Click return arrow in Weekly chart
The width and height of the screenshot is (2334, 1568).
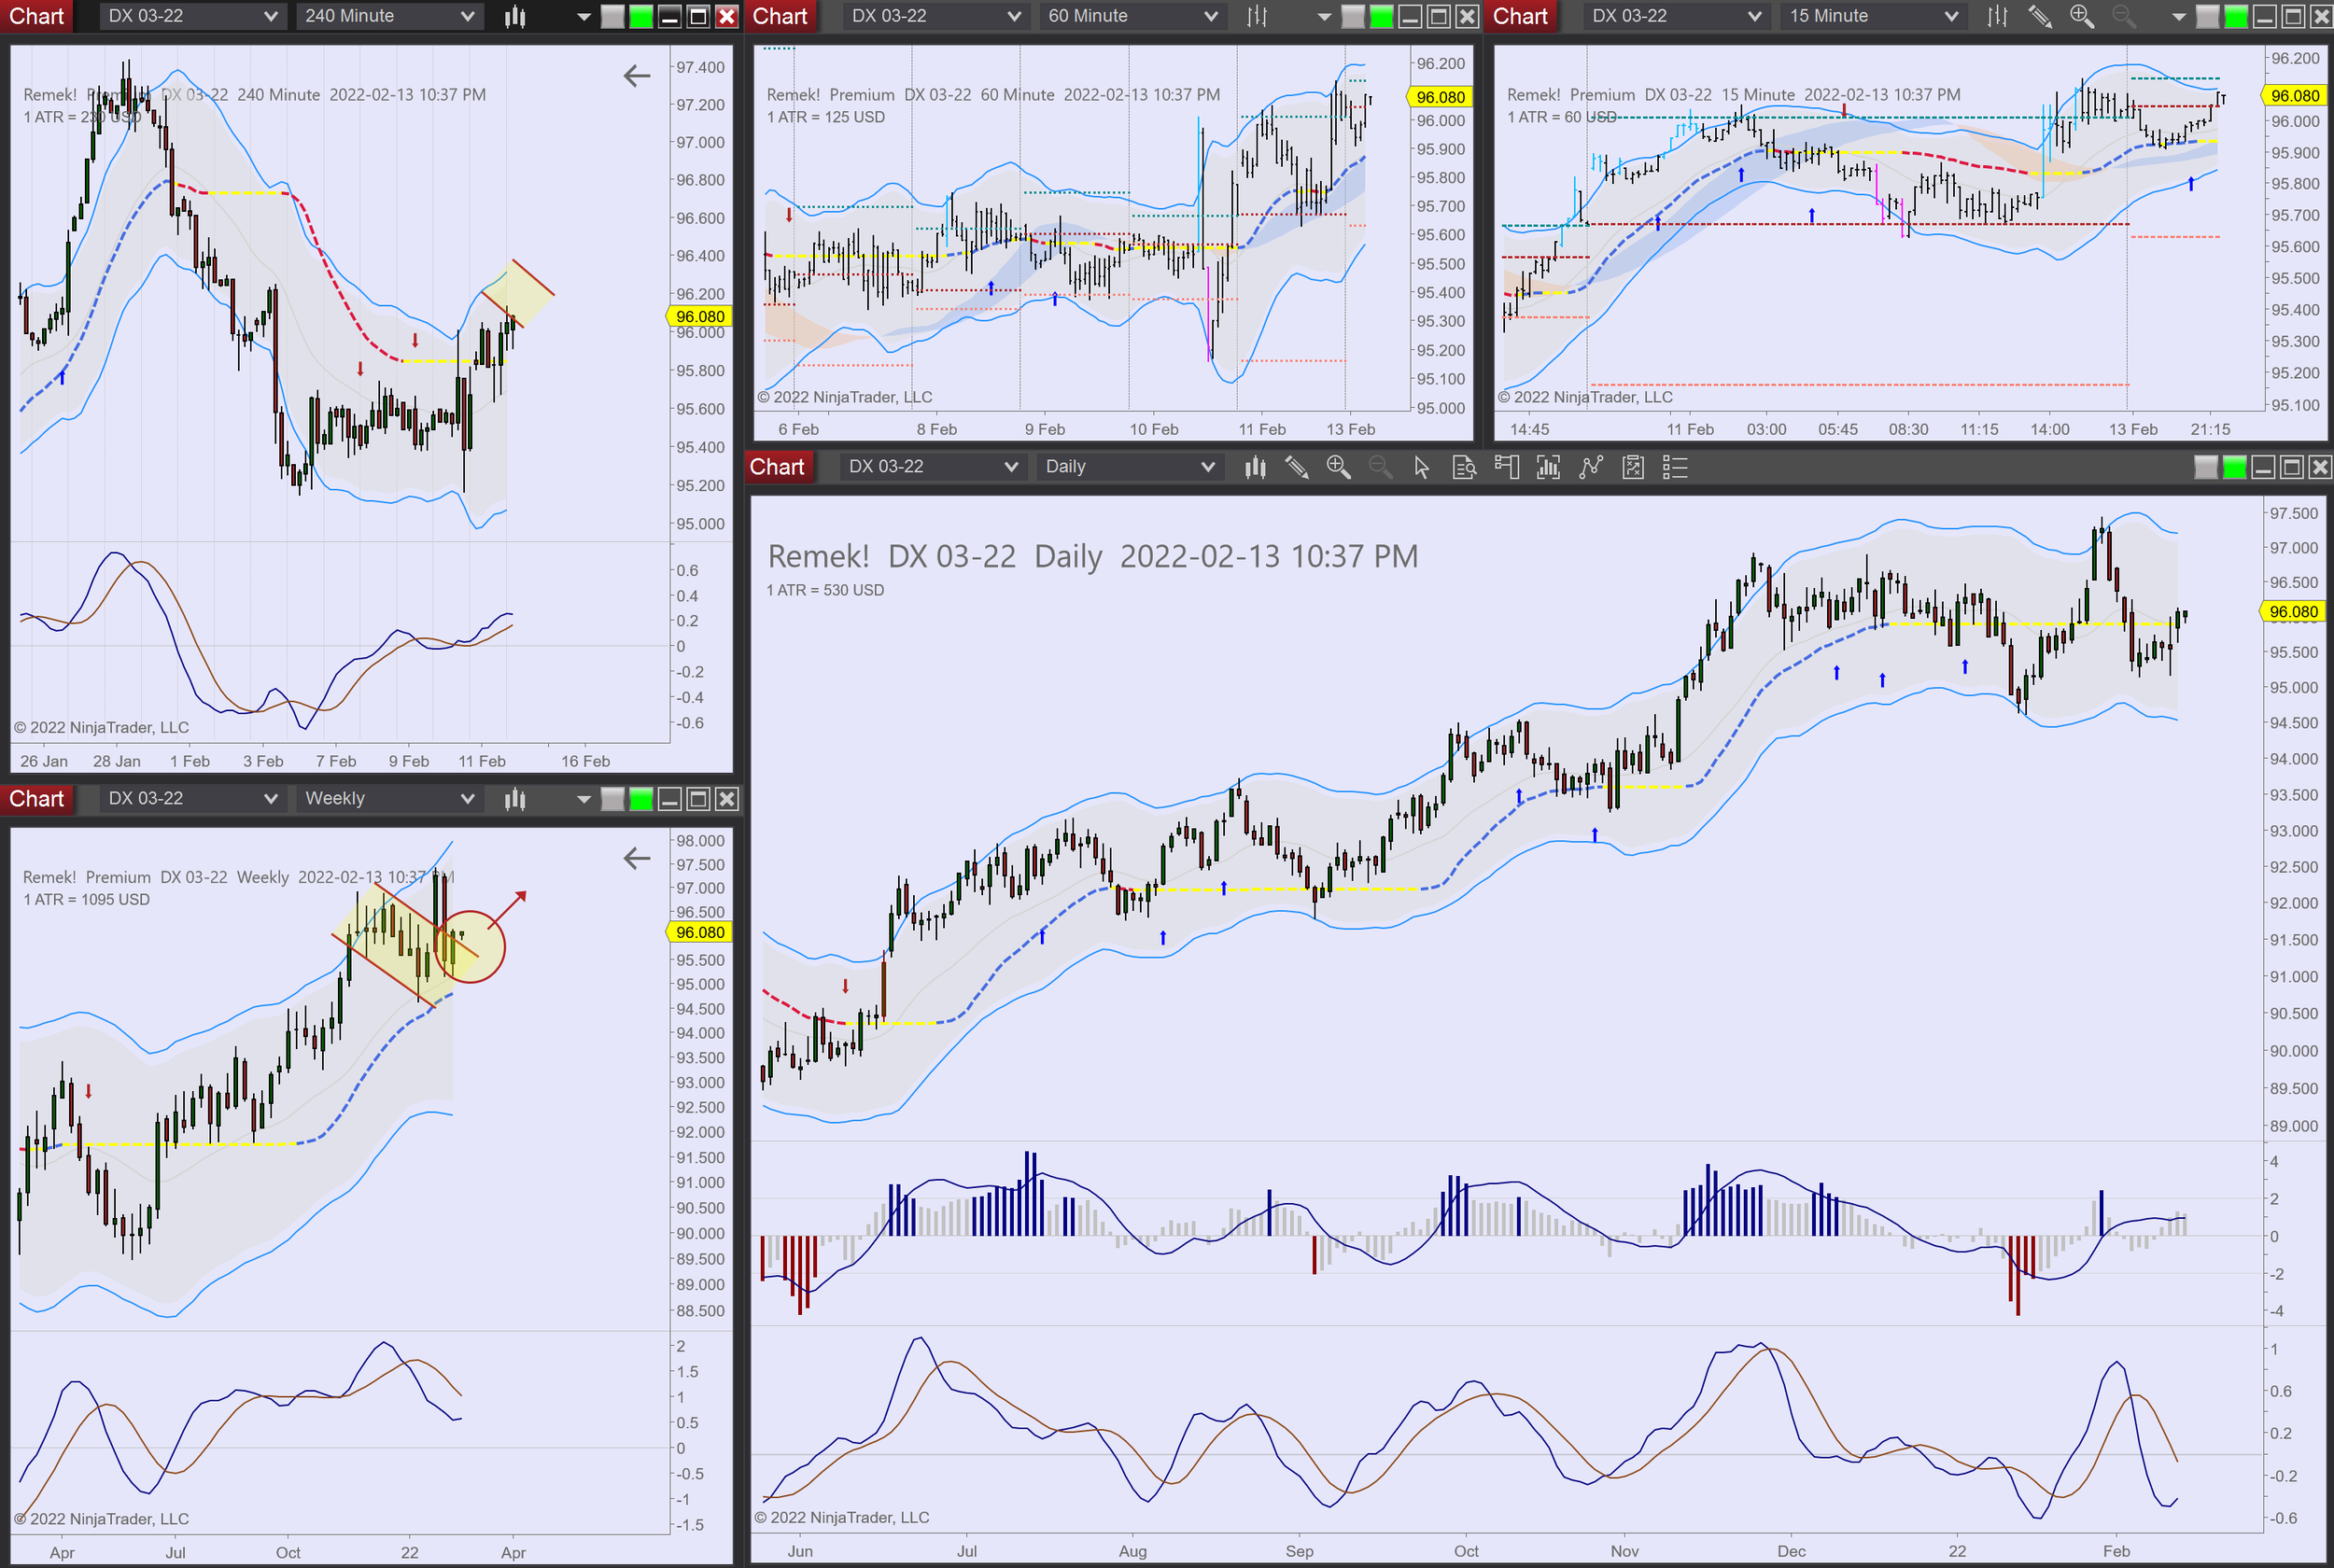tap(636, 858)
